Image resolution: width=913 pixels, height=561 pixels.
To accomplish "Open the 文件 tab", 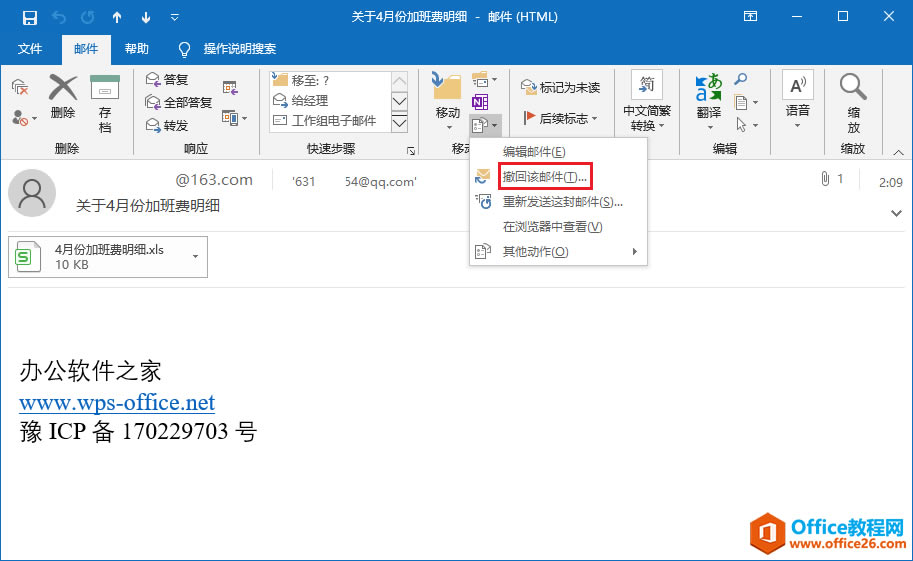I will click(30, 48).
